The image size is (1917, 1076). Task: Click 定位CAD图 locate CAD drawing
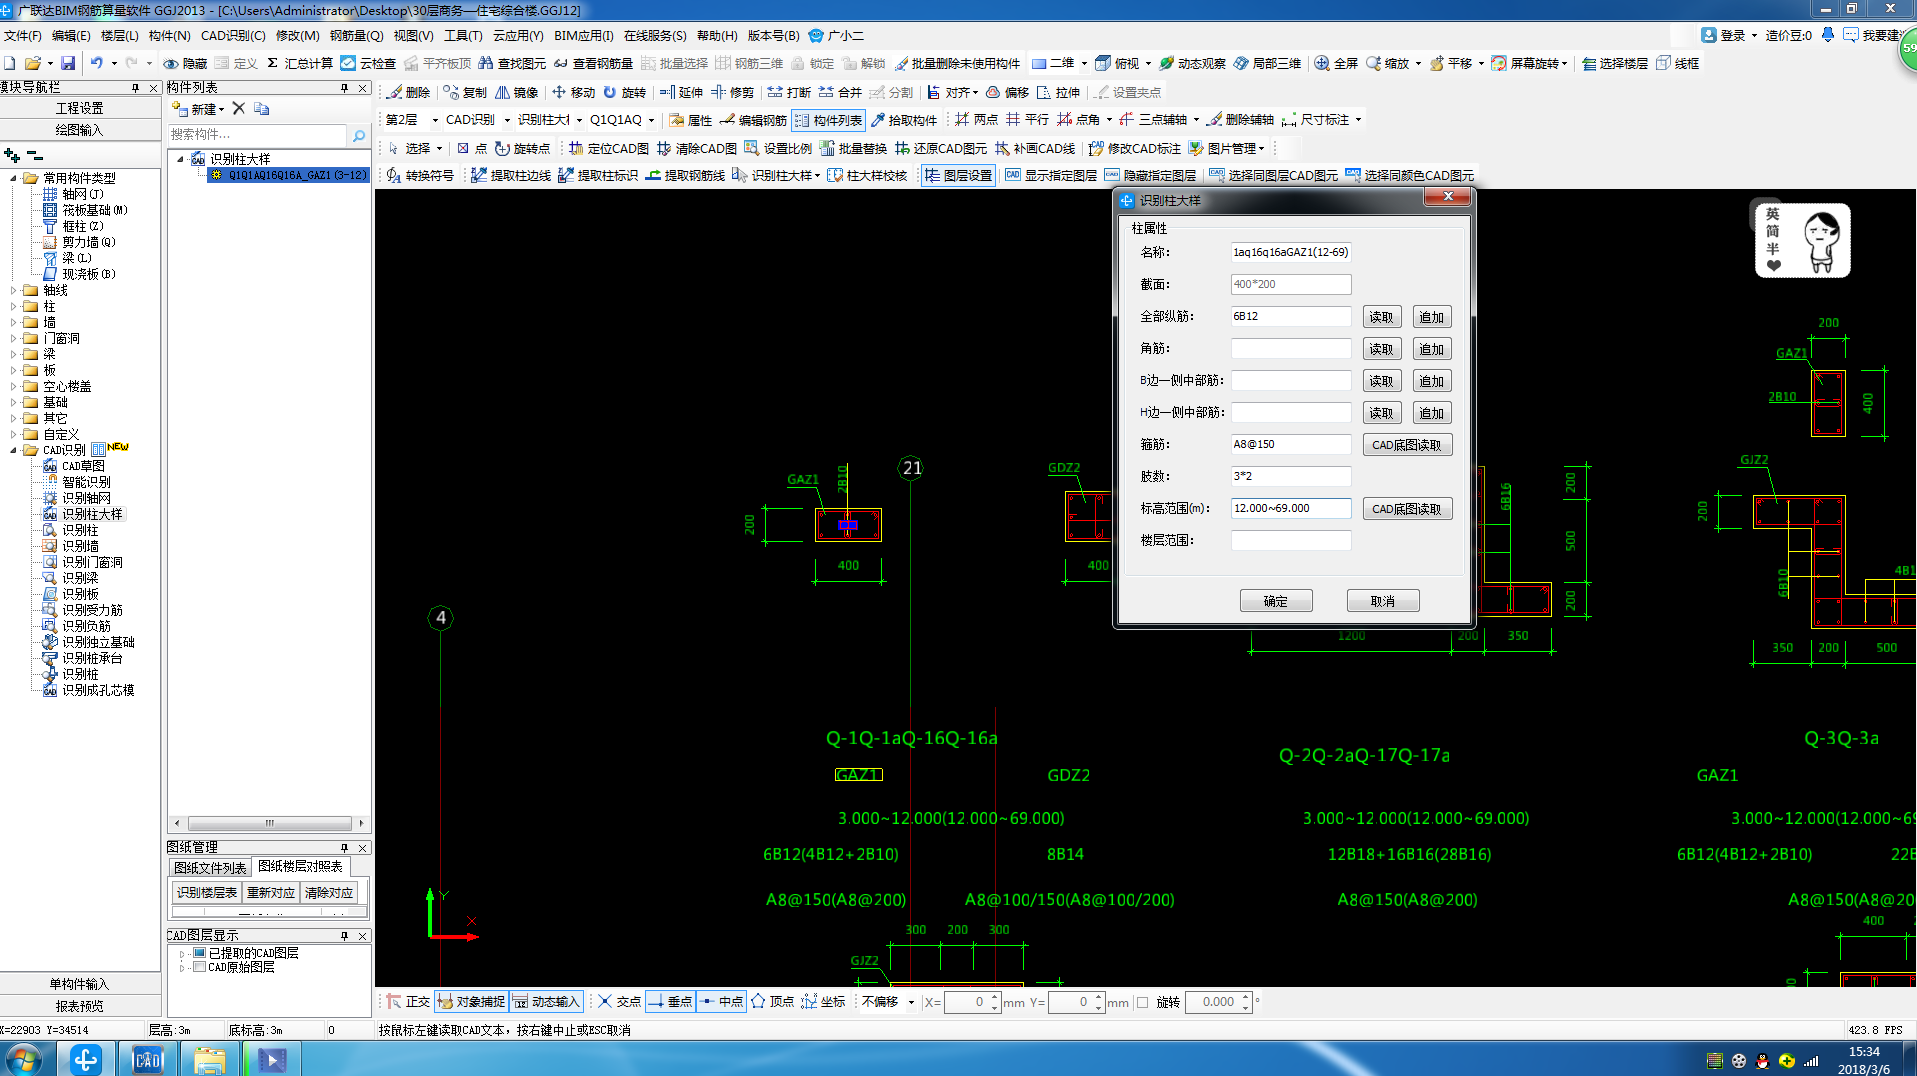(609, 148)
